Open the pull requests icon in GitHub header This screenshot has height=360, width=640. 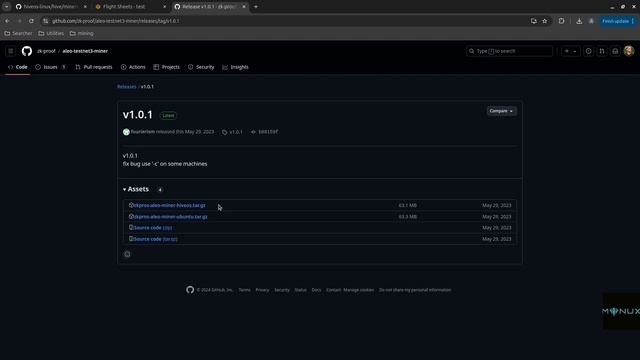602,51
